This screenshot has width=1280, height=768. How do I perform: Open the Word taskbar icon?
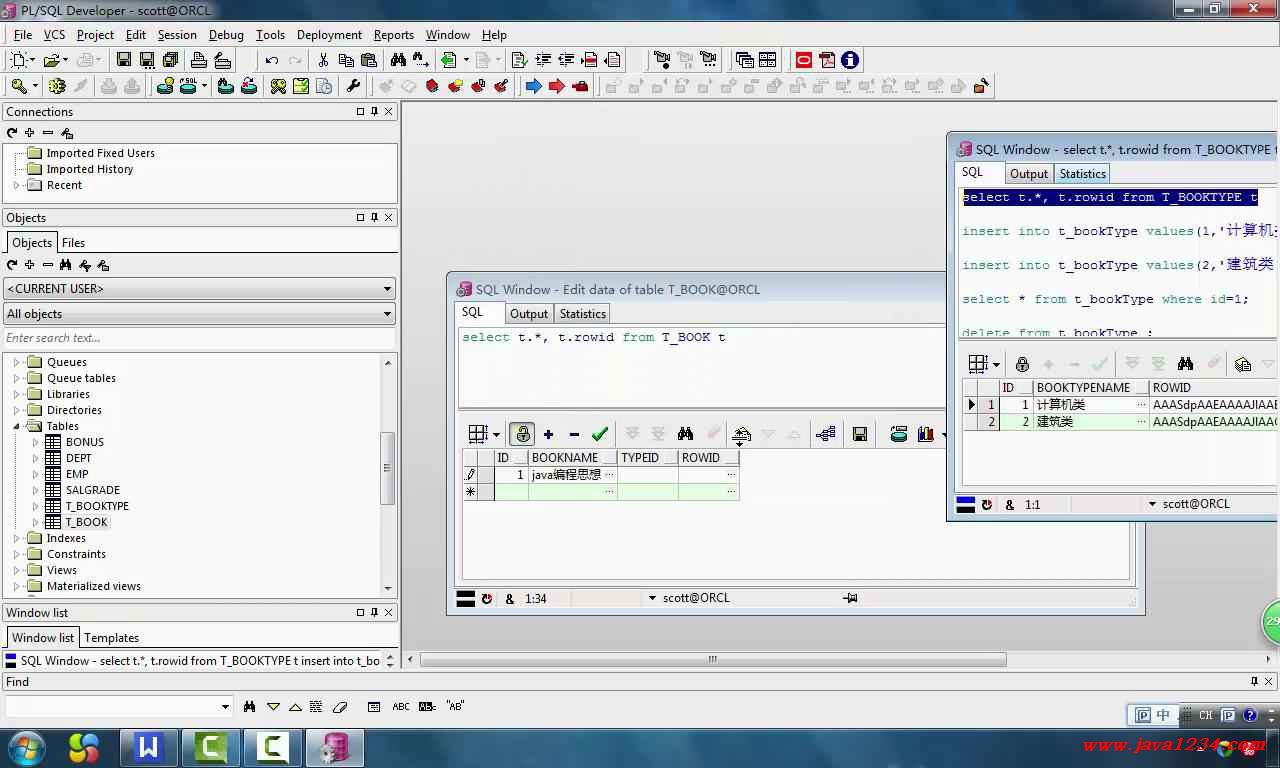tap(150, 747)
